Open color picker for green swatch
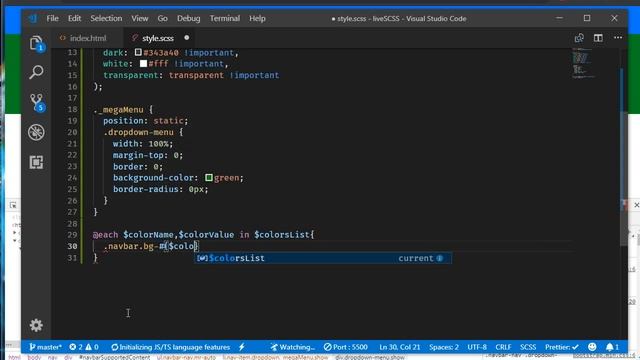The image size is (640, 360). click(x=209, y=178)
